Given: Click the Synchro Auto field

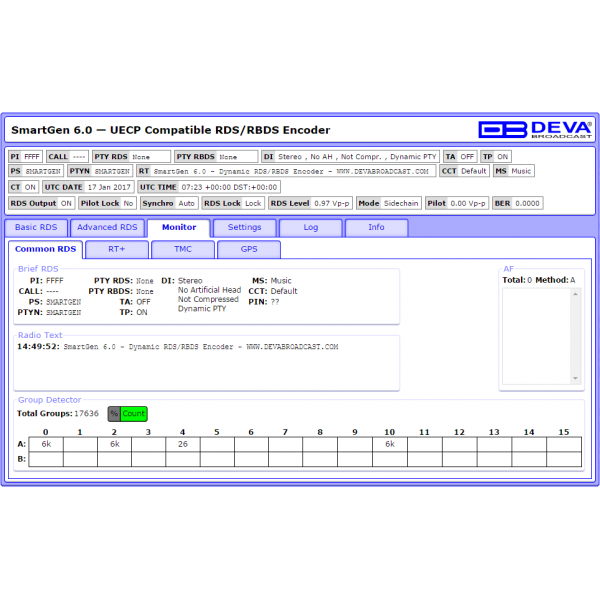Looking at the screenshot, I should (x=169, y=203).
